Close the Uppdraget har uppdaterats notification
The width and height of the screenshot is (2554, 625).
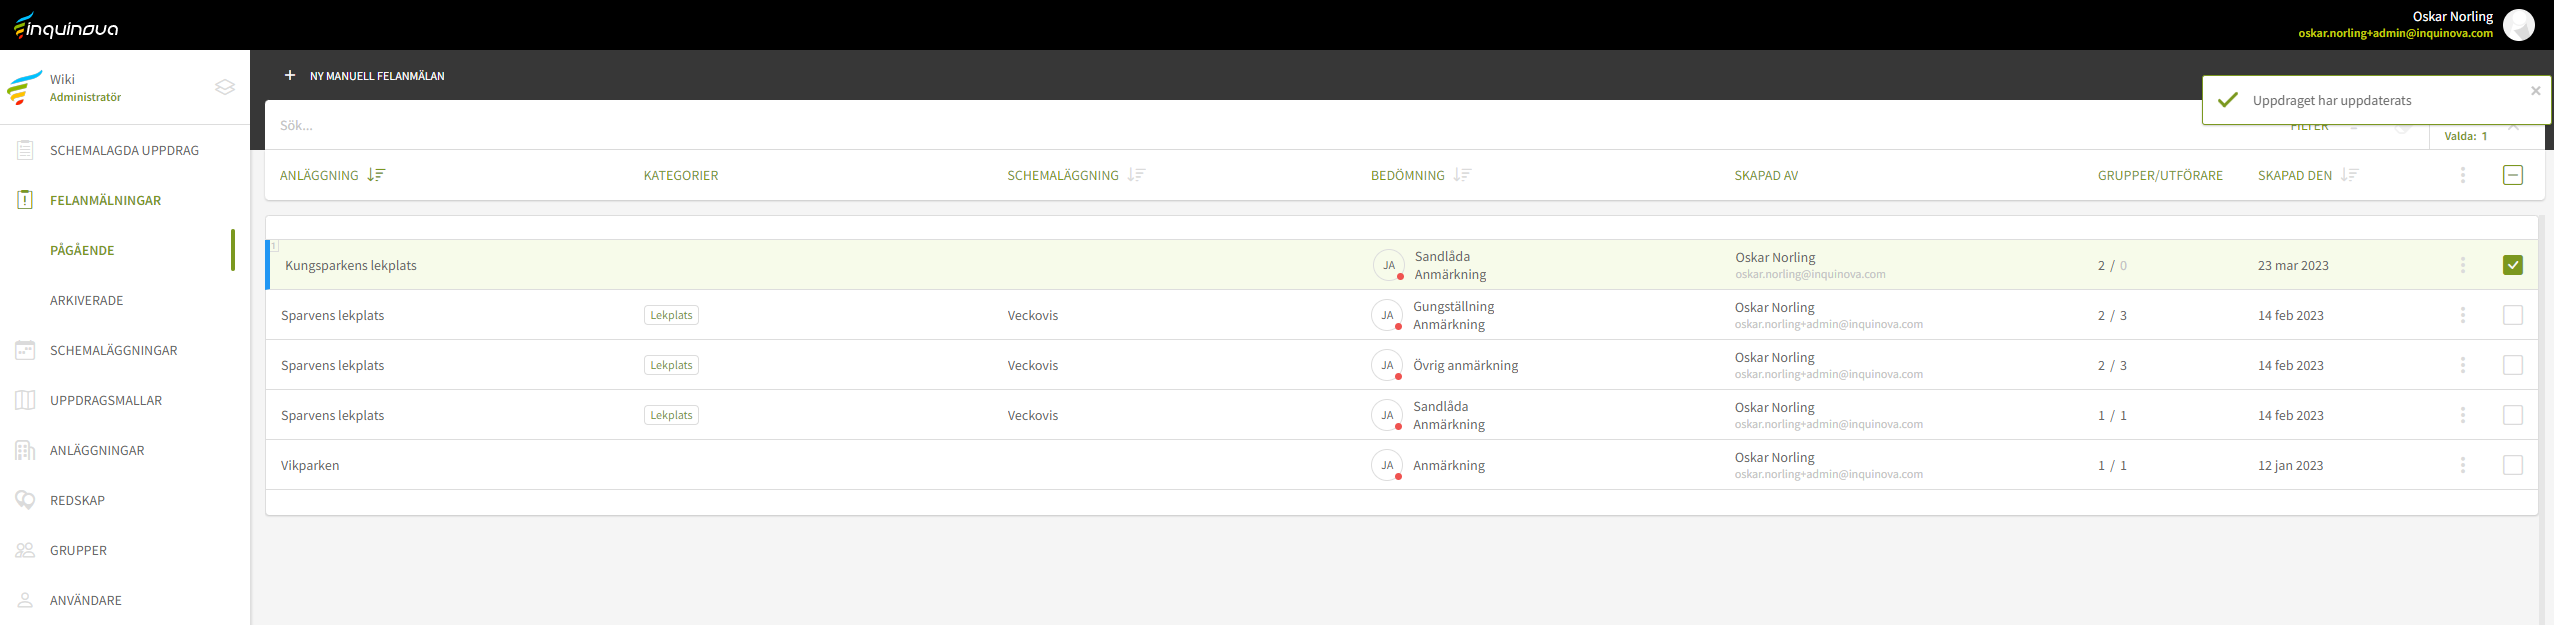(2535, 91)
